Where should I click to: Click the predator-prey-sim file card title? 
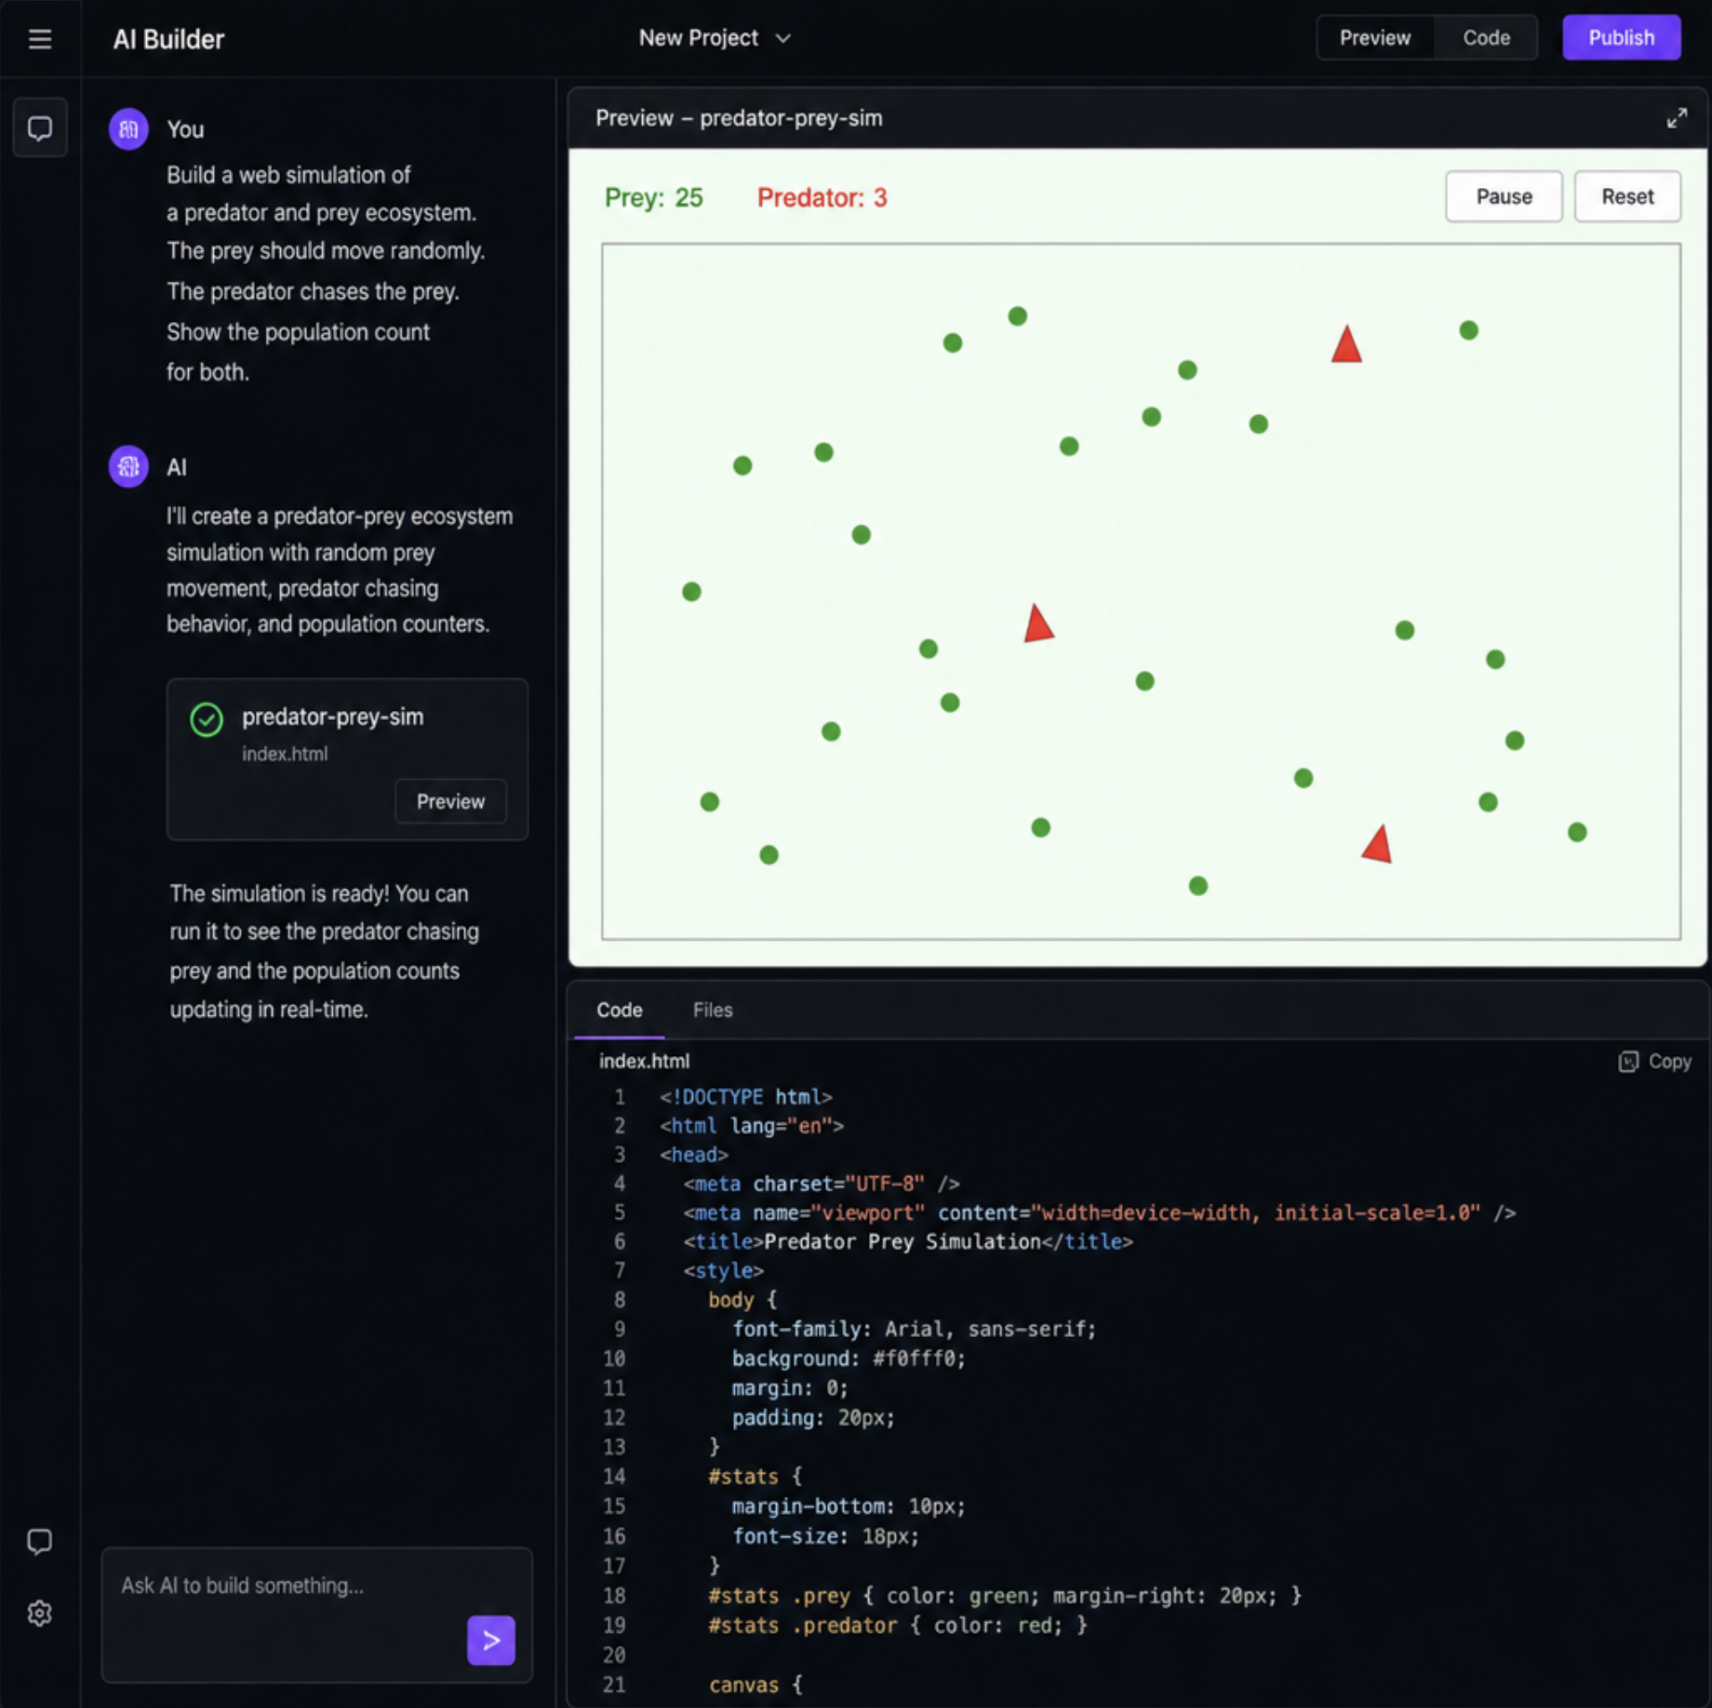[333, 717]
